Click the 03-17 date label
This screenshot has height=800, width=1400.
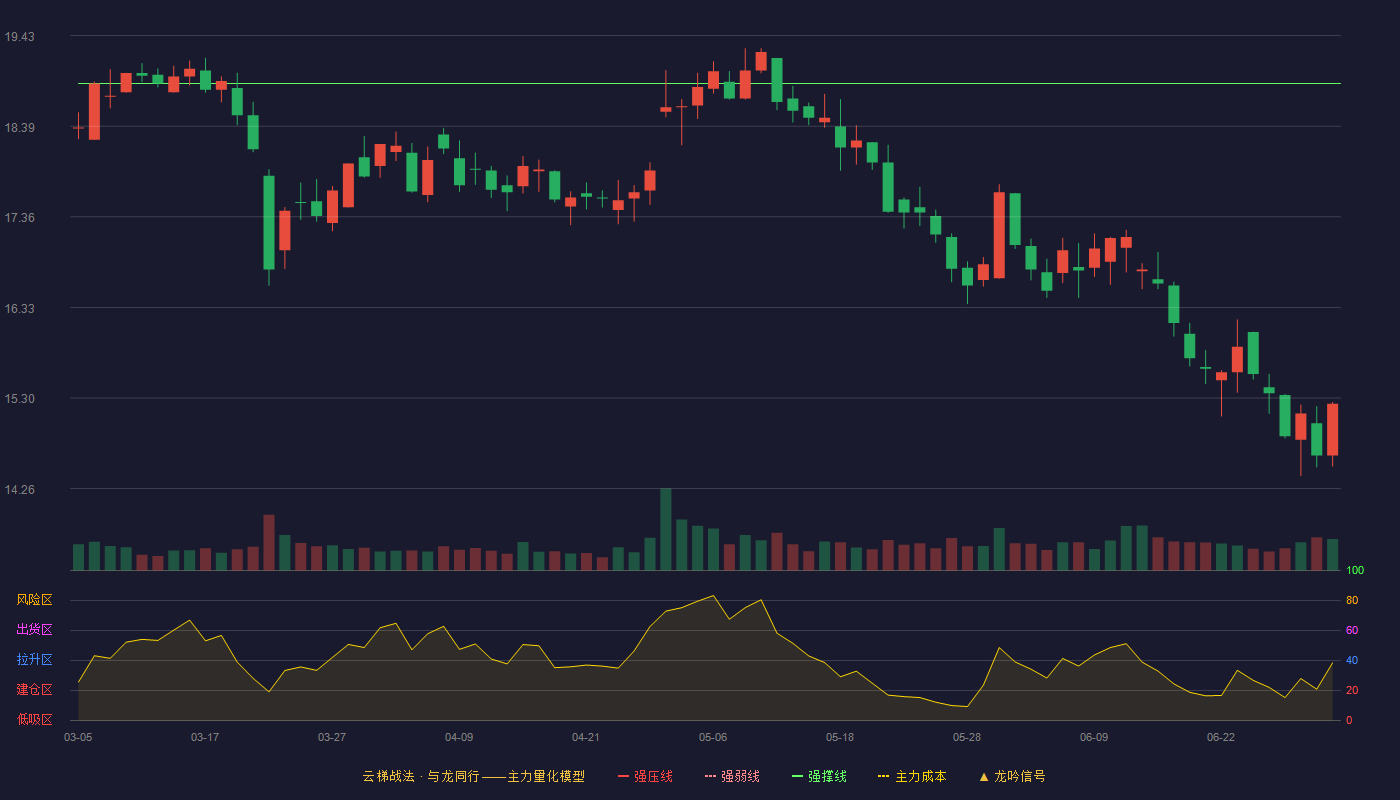click(x=205, y=737)
